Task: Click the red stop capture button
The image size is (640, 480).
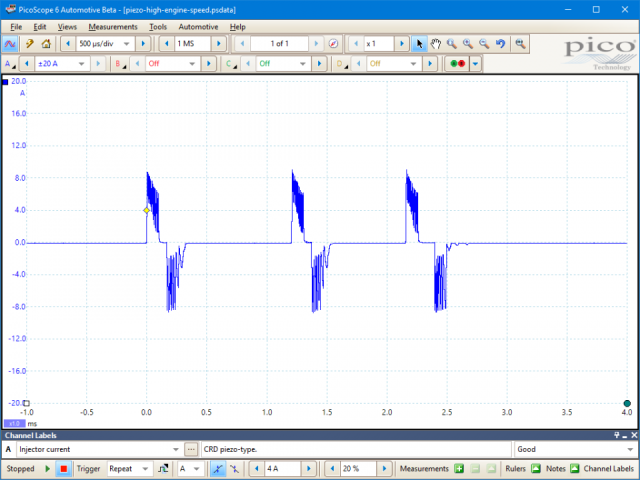Action: 63,468
